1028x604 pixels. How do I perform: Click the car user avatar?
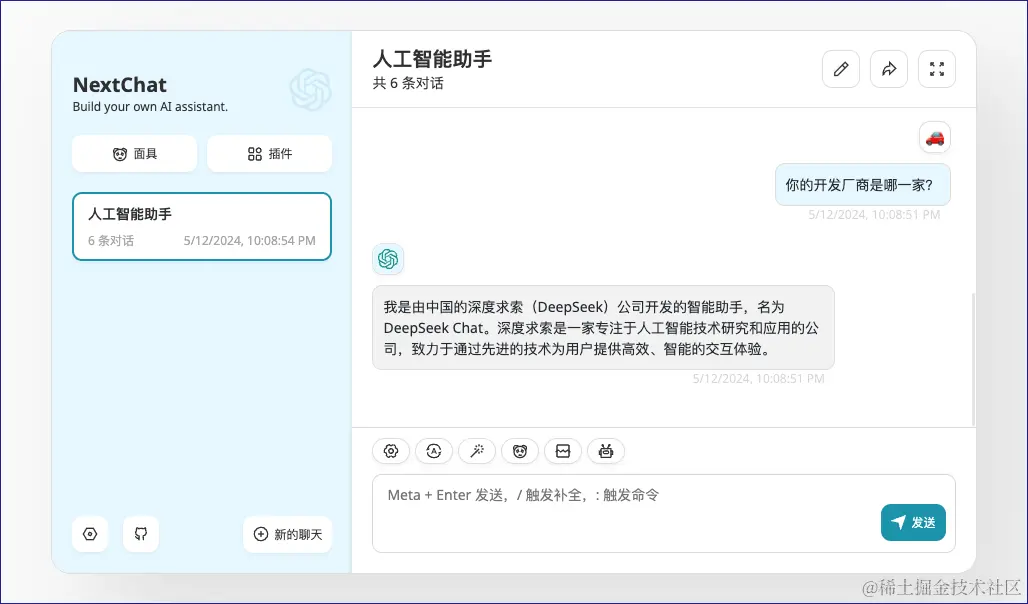[x=934, y=138]
